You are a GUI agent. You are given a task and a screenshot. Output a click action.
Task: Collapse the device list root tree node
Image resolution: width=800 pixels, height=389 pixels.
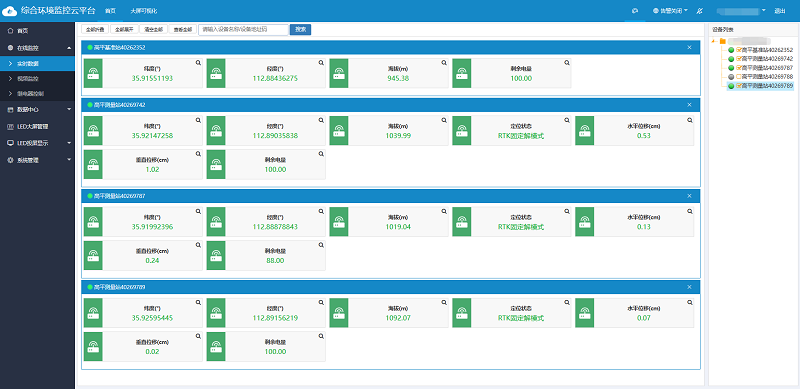[x=714, y=41]
